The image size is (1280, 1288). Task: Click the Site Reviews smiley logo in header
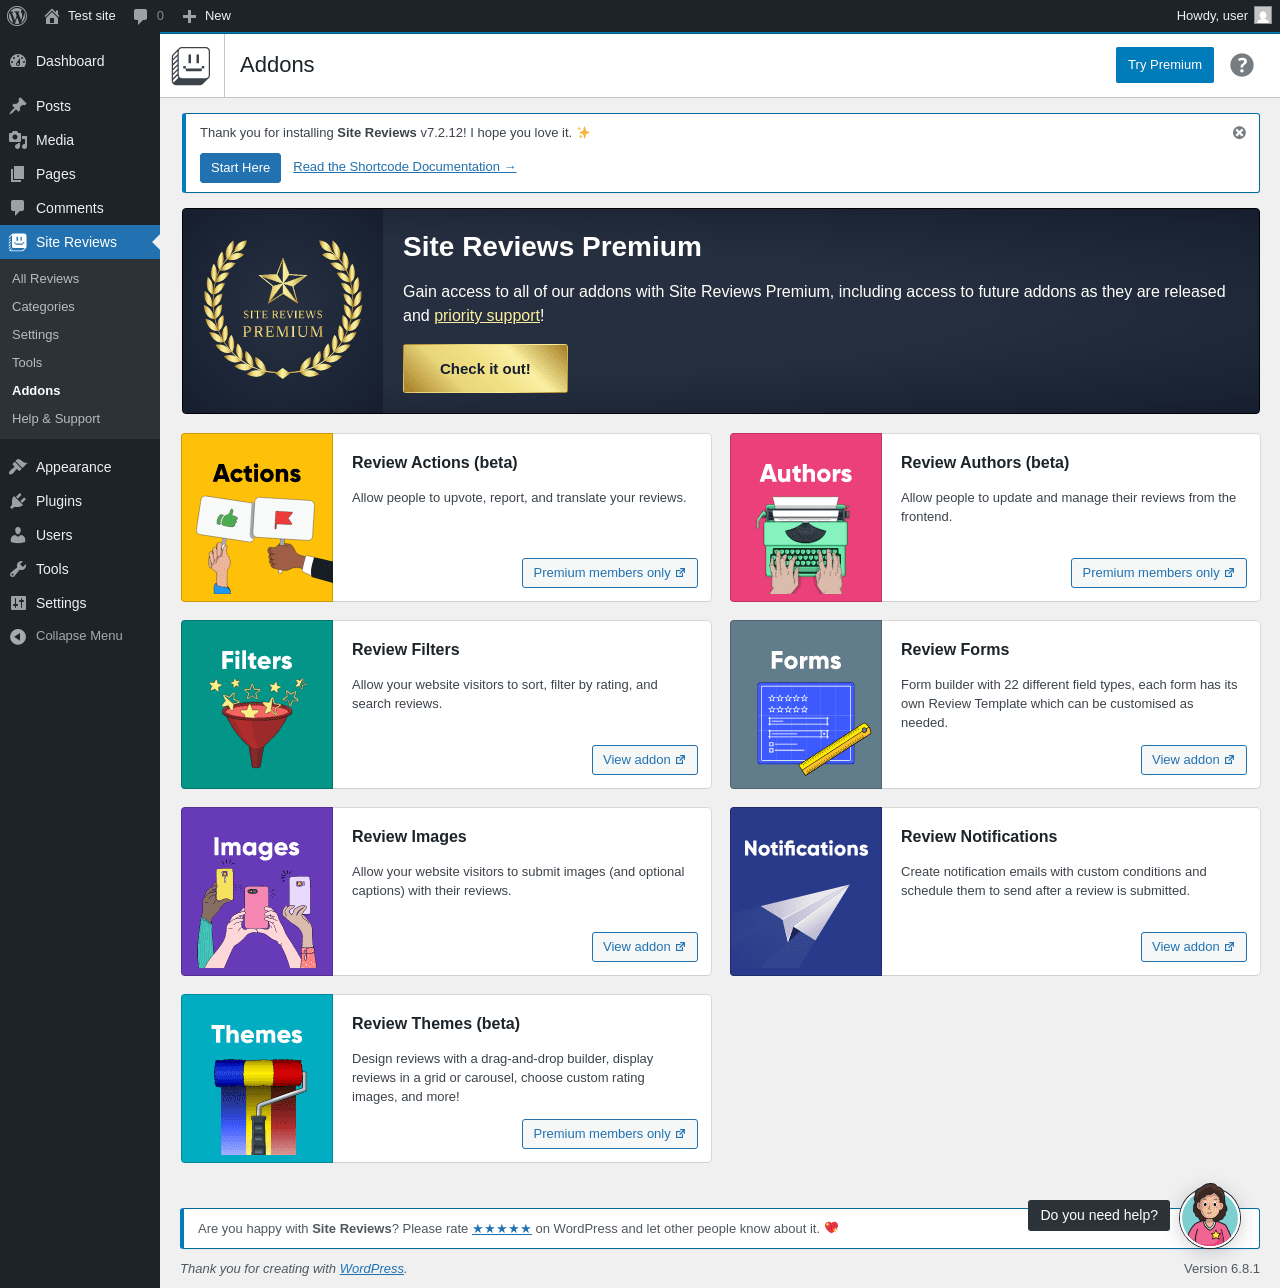tap(191, 66)
